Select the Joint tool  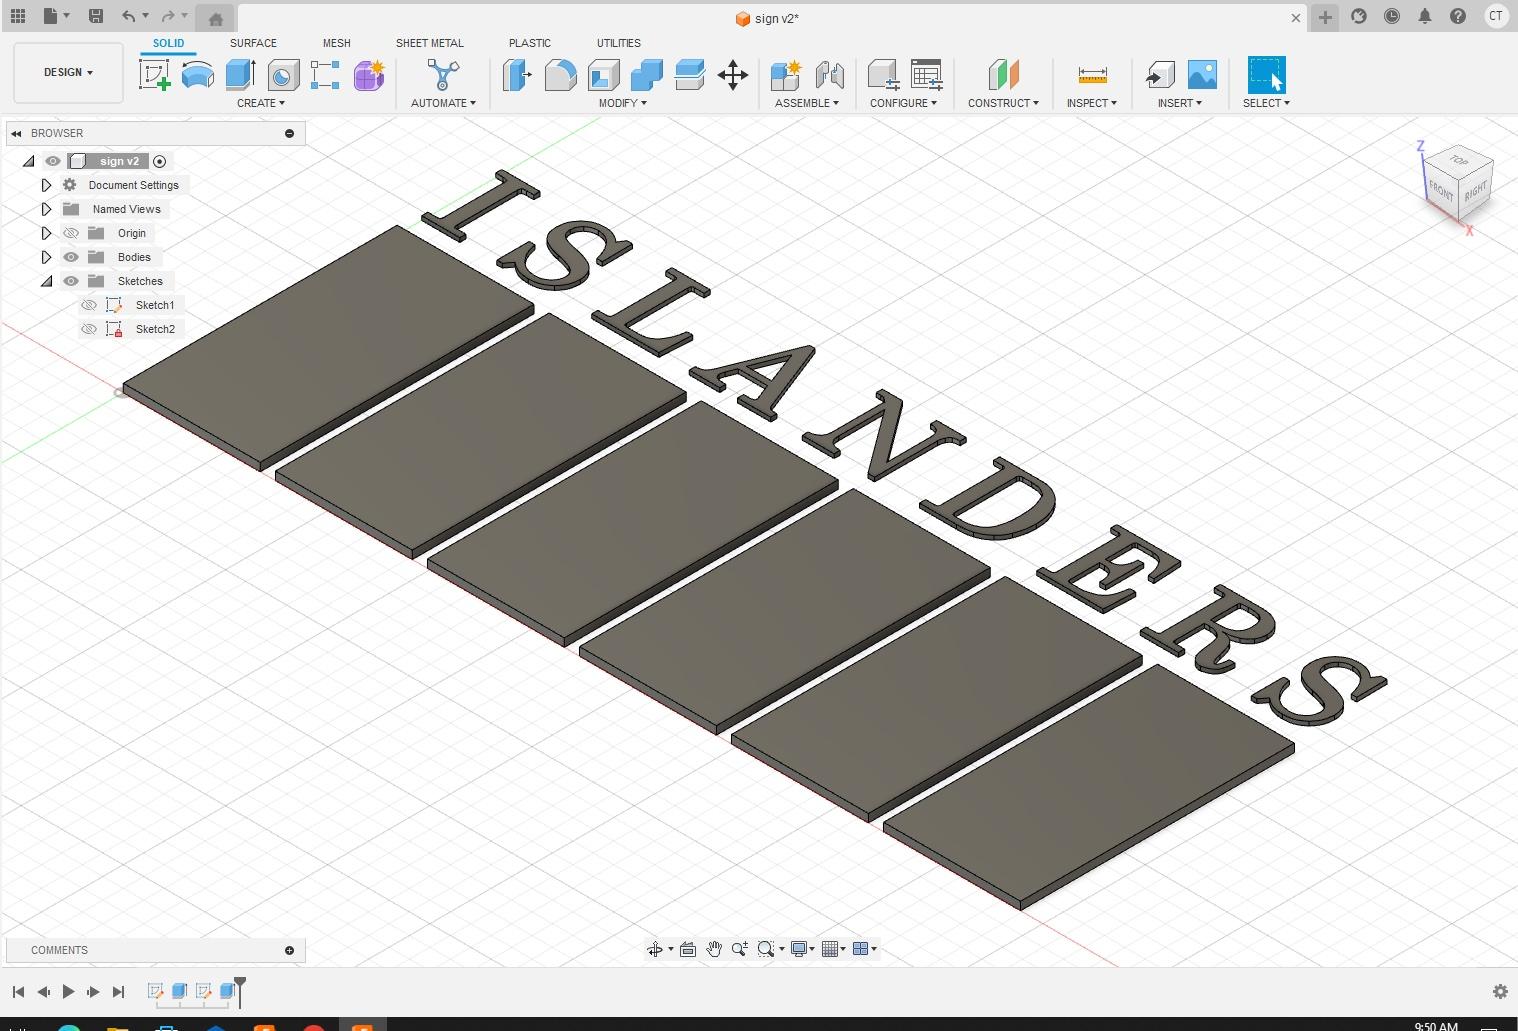pyautogui.click(x=829, y=75)
